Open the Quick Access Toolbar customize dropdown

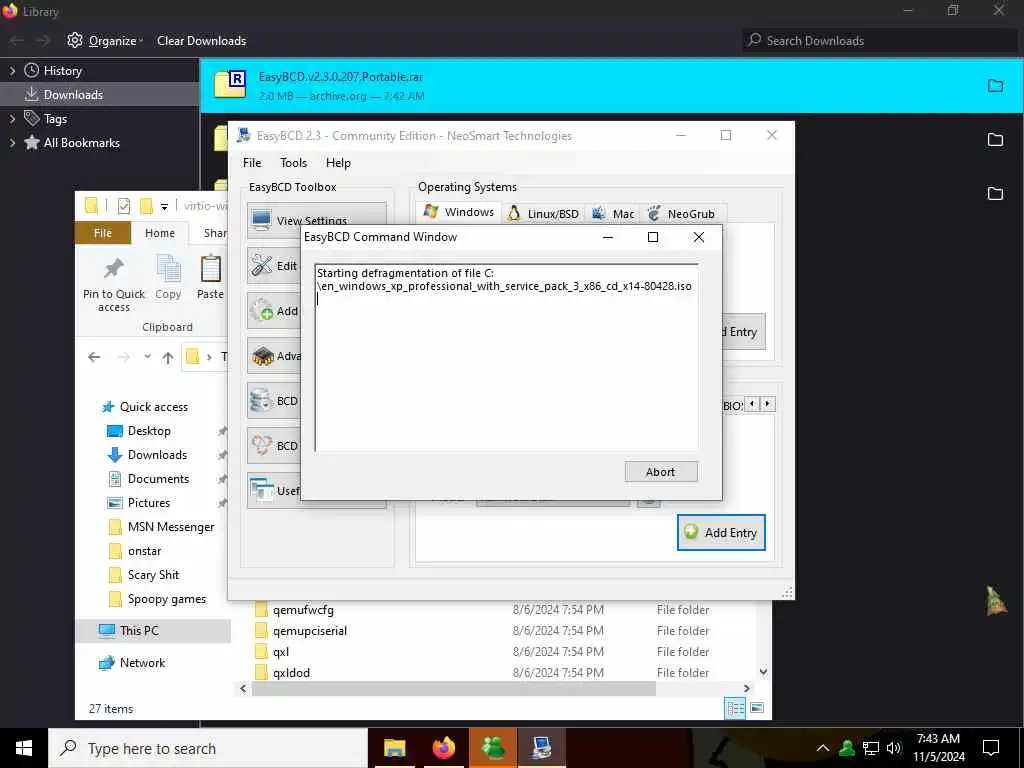(x=165, y=206)
